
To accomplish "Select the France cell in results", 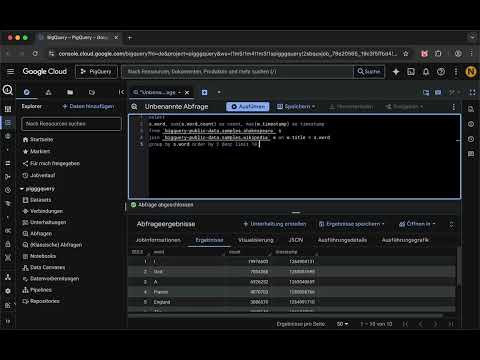I will (x=161, y=292).
